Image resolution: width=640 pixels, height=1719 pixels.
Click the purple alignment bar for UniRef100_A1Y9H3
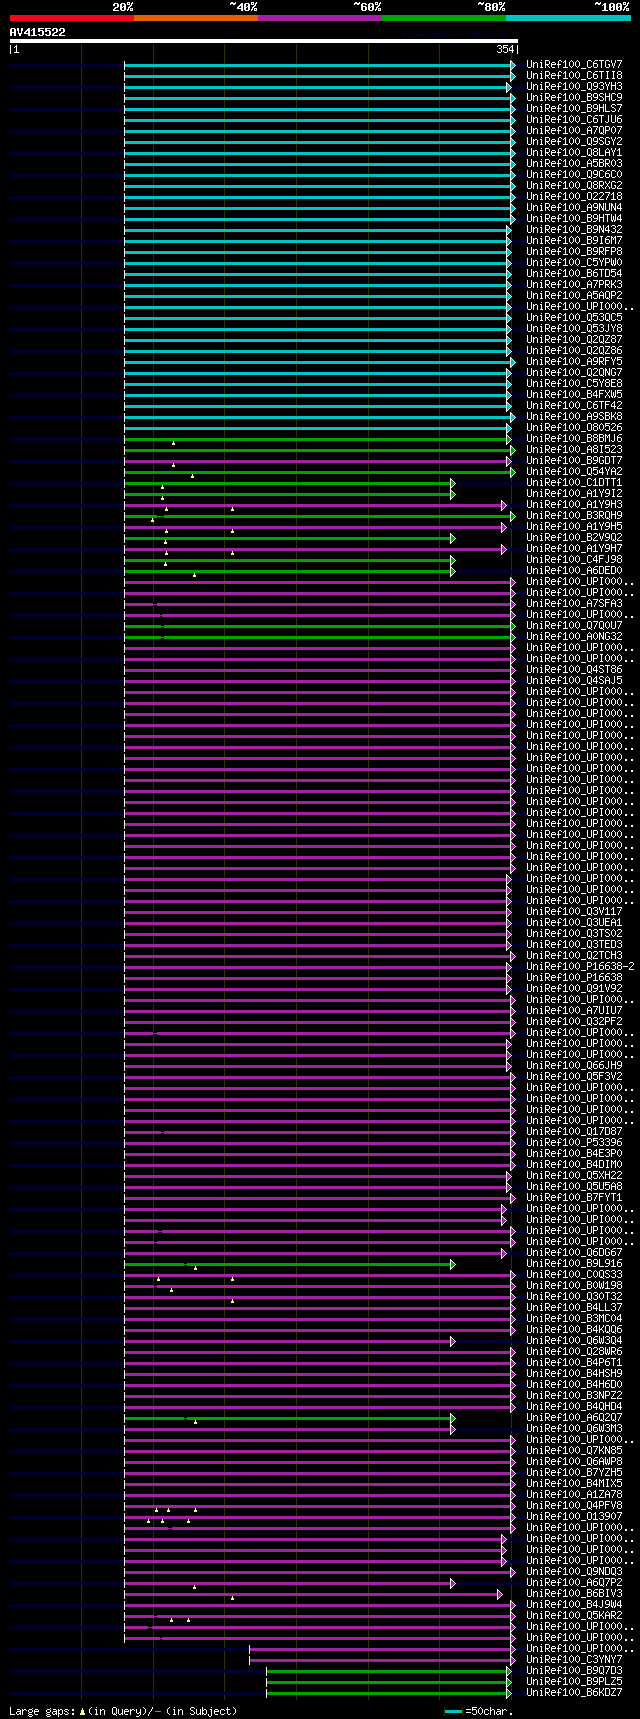coord(314,505)
